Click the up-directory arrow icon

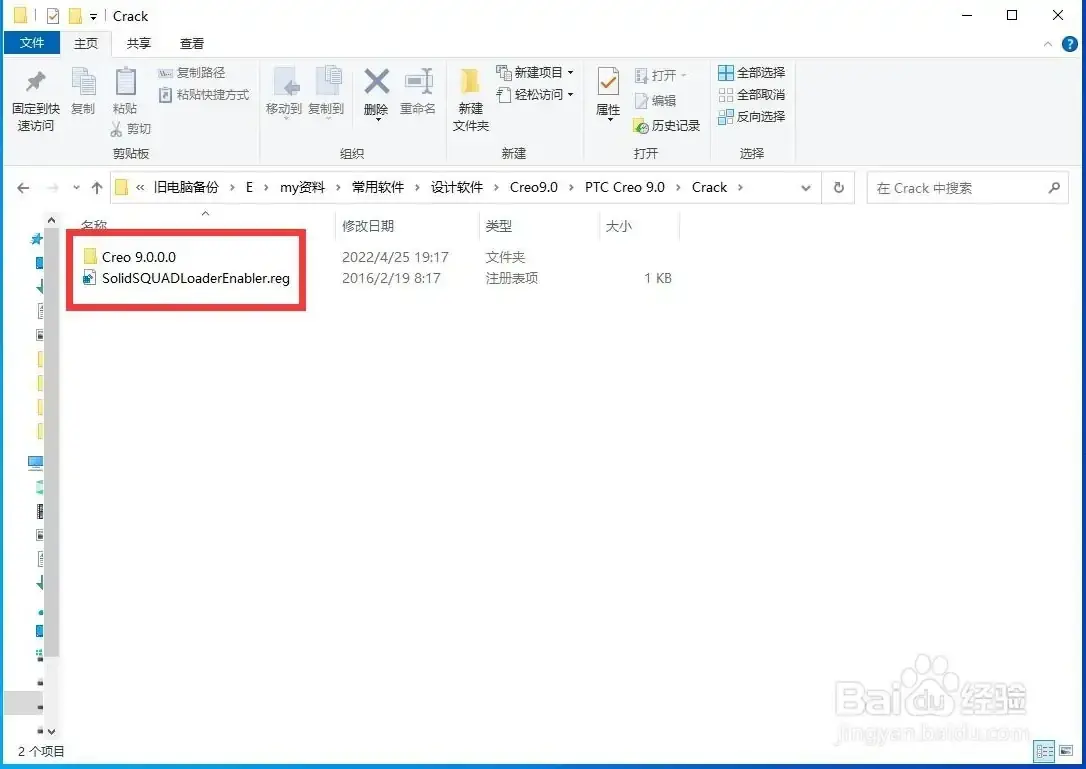pyautogui.click(x=97, y=188)
